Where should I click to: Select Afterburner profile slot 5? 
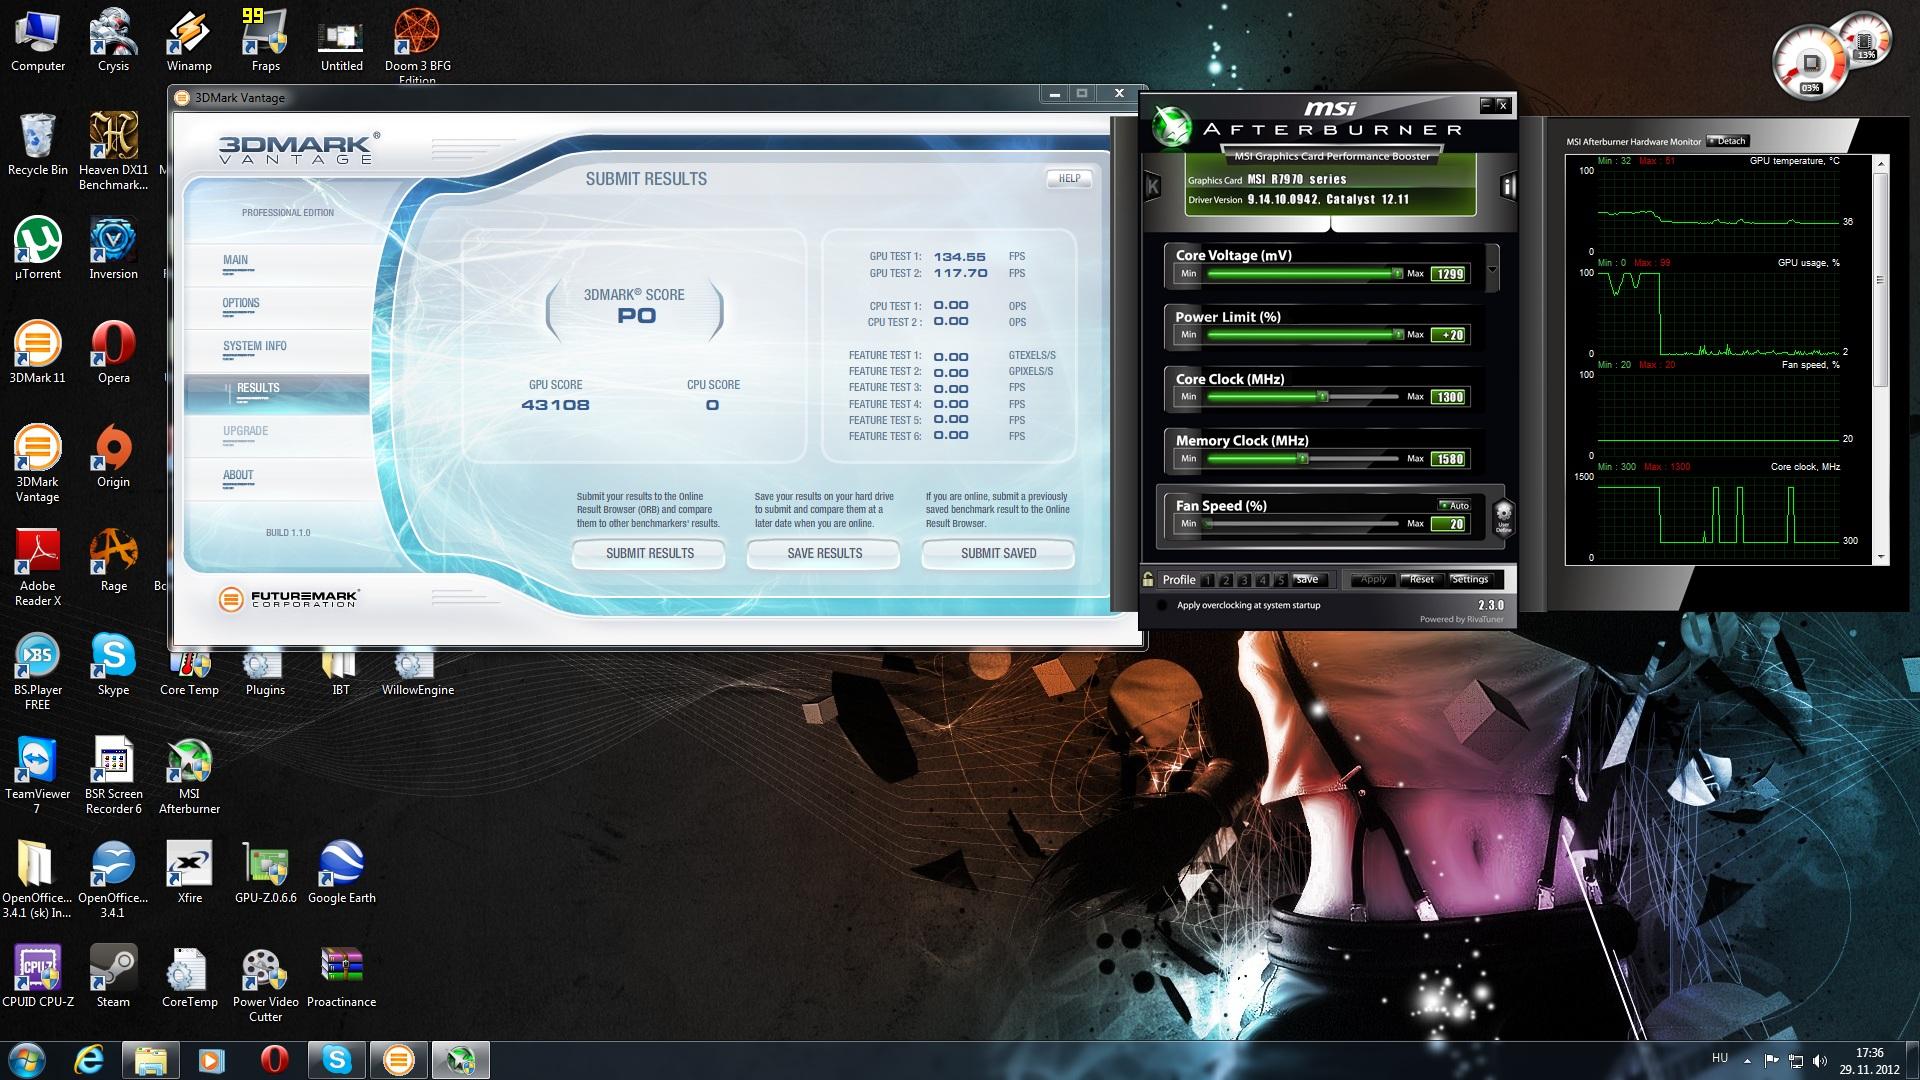point(1280,580)
